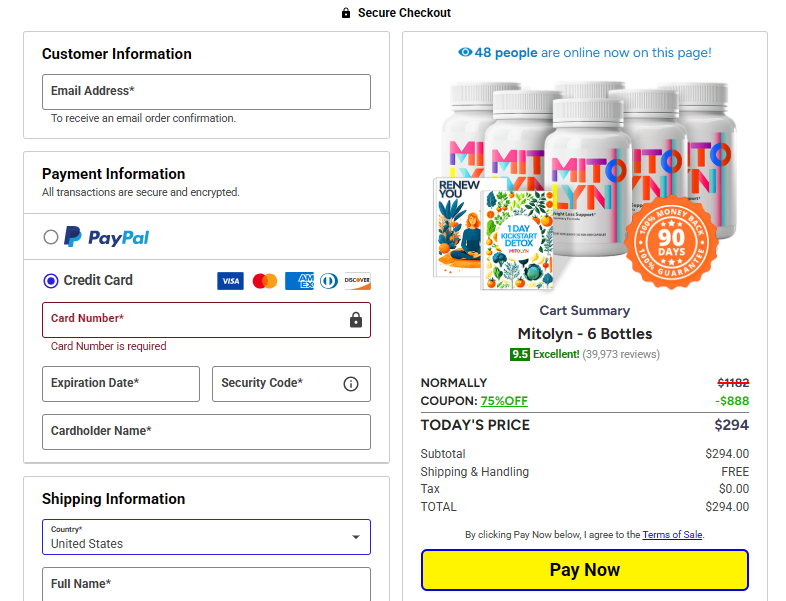
Task: Focus the Email Address field
Action: [x=206, y=92]
